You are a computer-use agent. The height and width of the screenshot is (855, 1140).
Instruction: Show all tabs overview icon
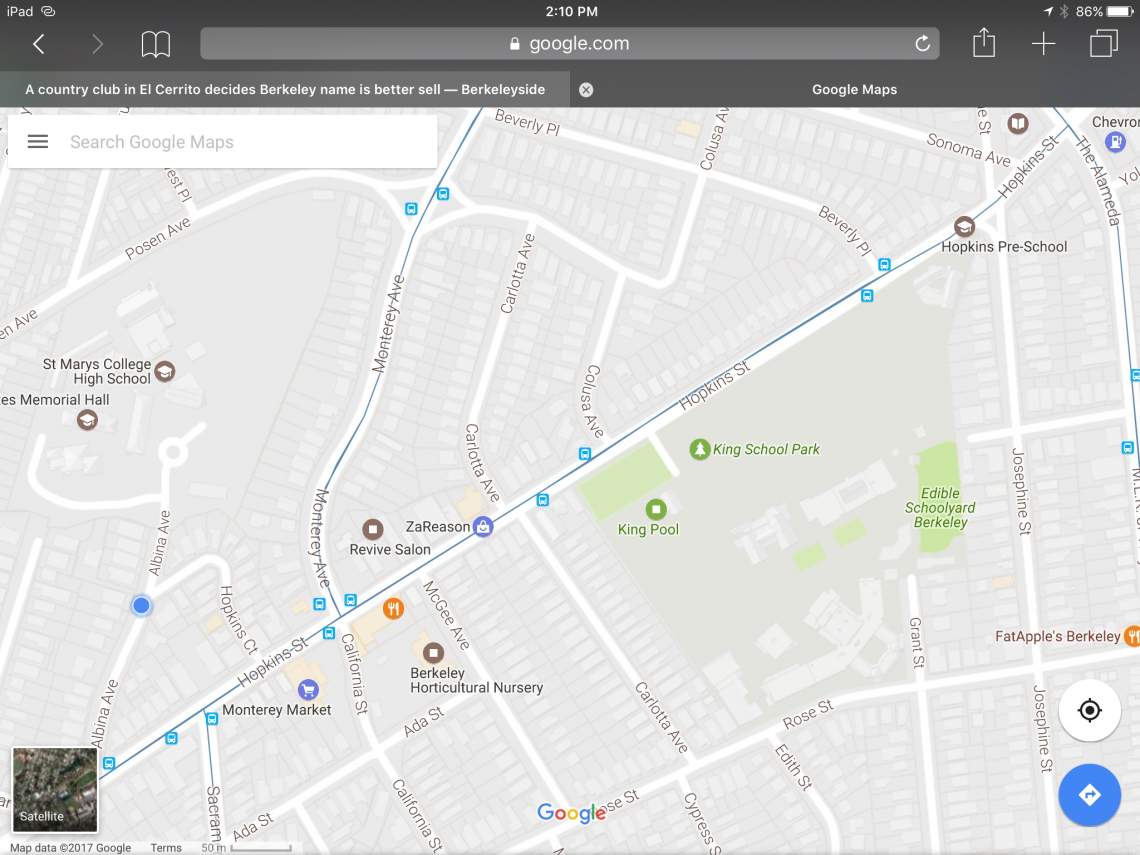pos(1103,43)
